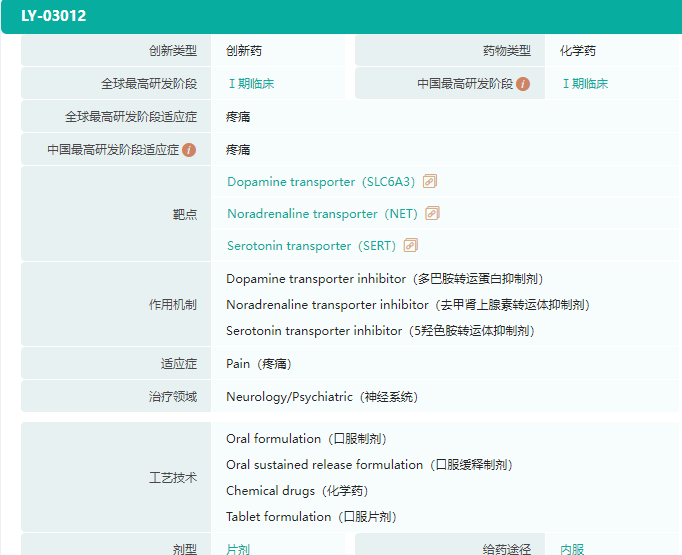Viewport: 682px width, 555px height.
Task: Click the edit icon beside Noradrenaline transporter (NET)
Action: coord(432,214)
